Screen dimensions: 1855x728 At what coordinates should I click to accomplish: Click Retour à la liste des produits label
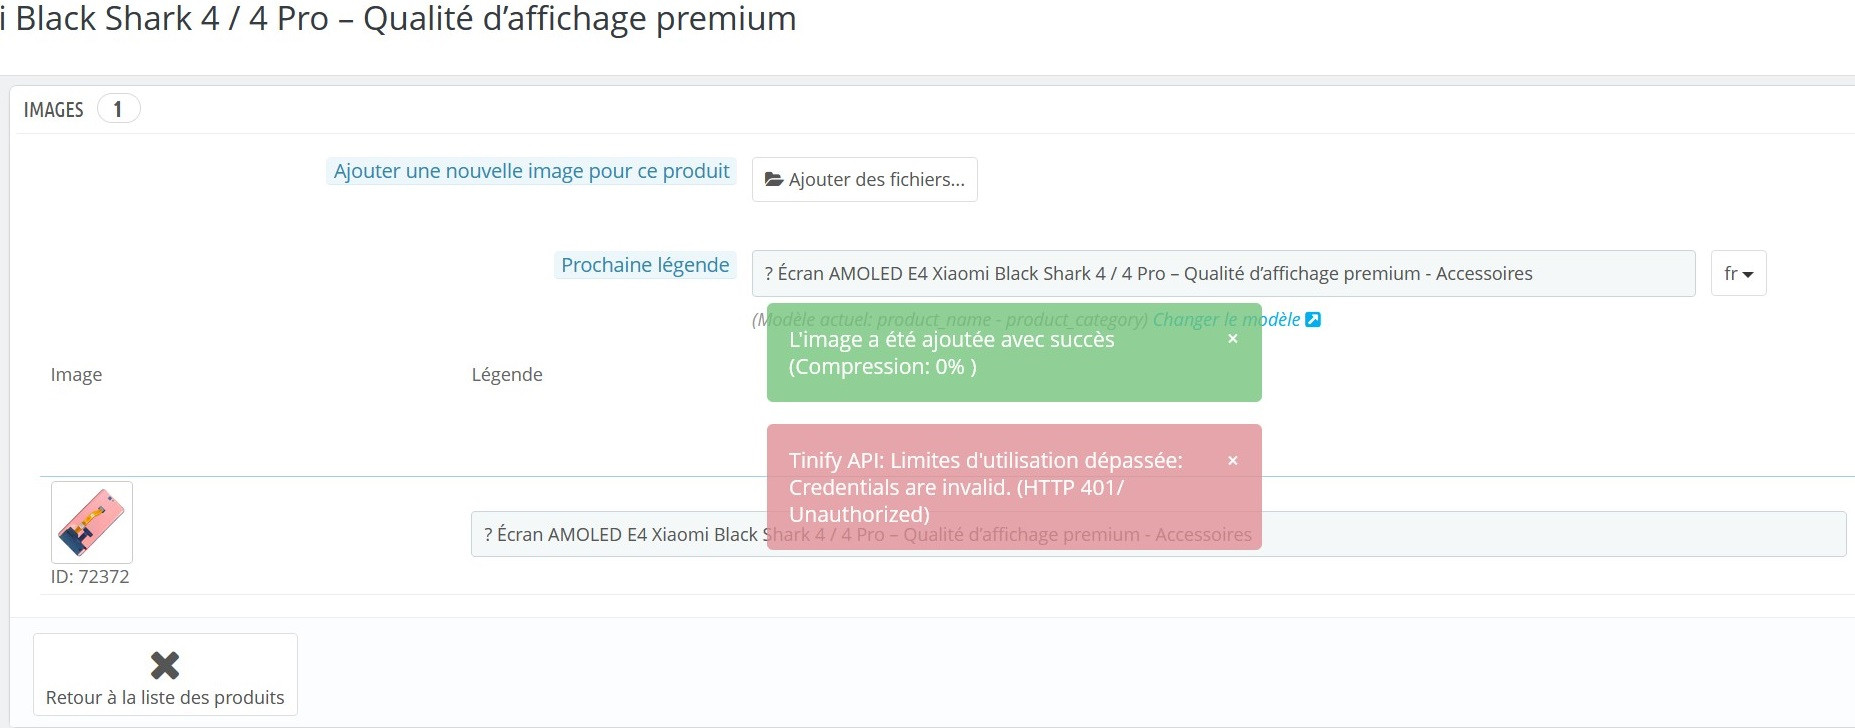[x=165, y=698]
